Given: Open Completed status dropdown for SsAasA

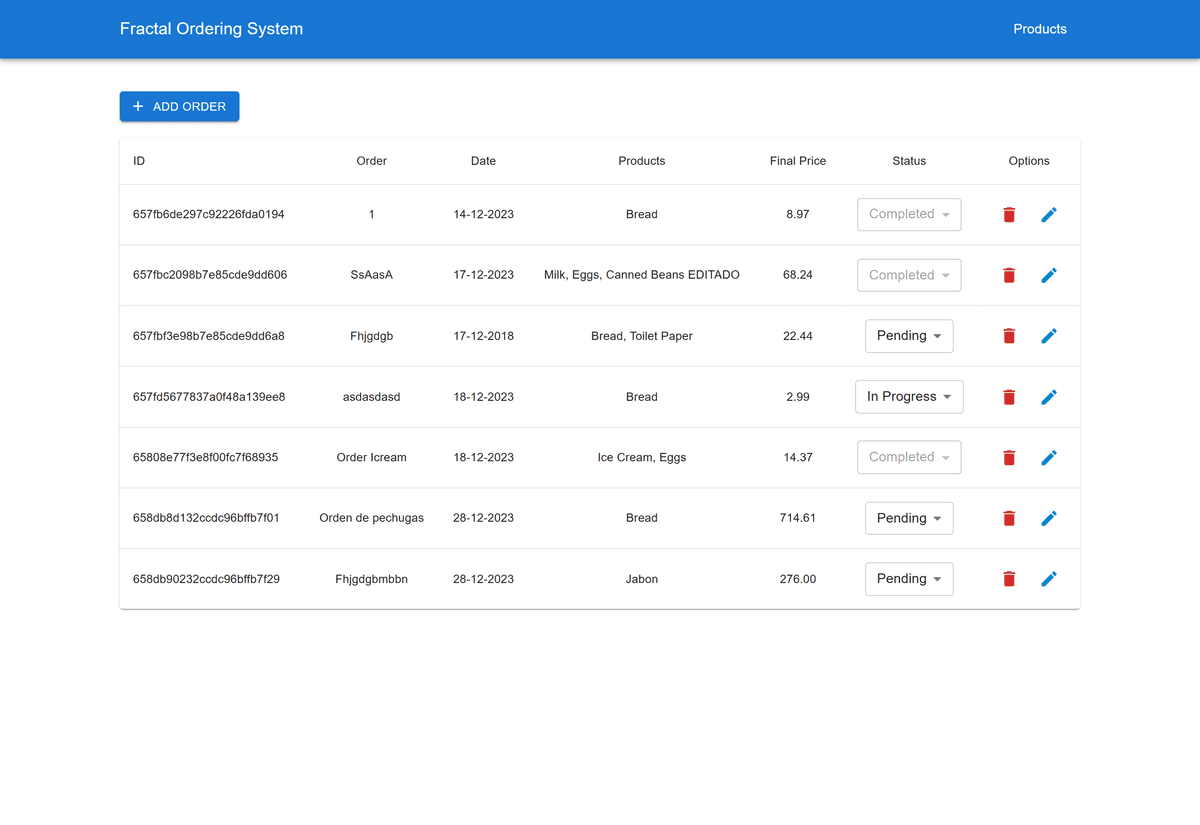Looking at the screenshot, I should pyautogui.click(x=909, y=275).
